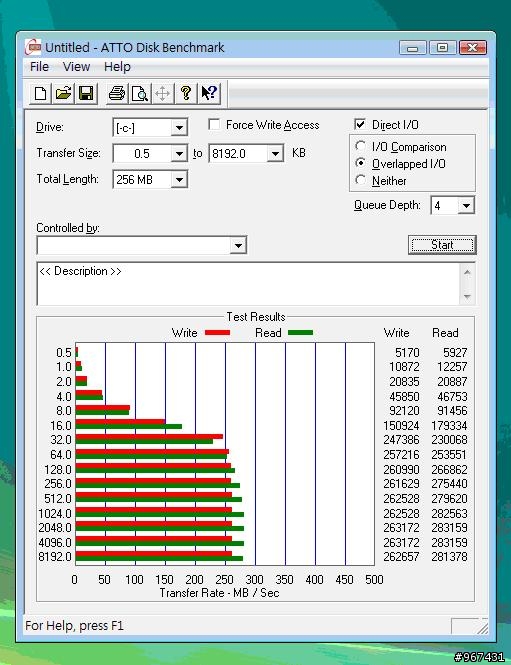
Task: Click the four-arrow move icon
Action: 162,93
